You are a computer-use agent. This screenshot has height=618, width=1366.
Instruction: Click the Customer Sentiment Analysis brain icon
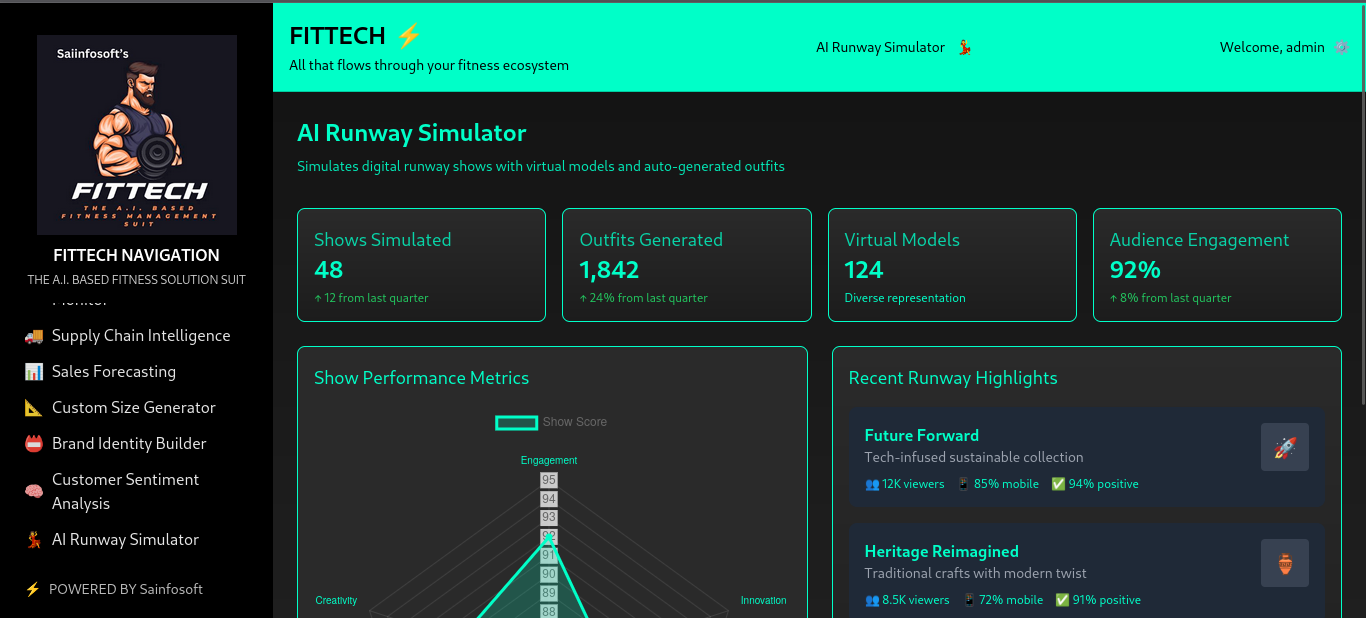click(34, 492)
